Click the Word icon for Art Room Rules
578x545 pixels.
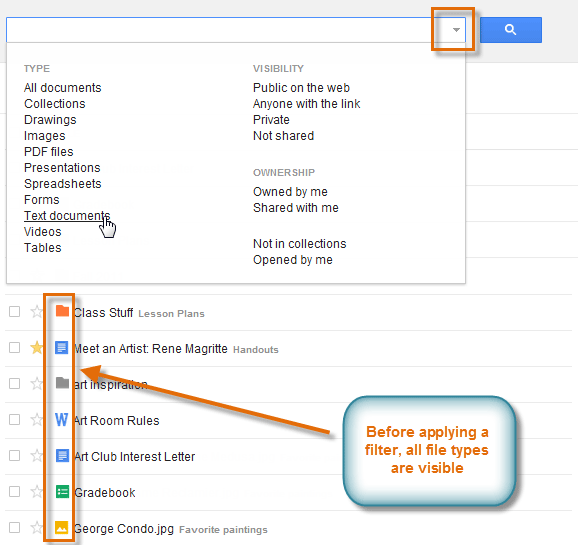[x=62, y=420]
